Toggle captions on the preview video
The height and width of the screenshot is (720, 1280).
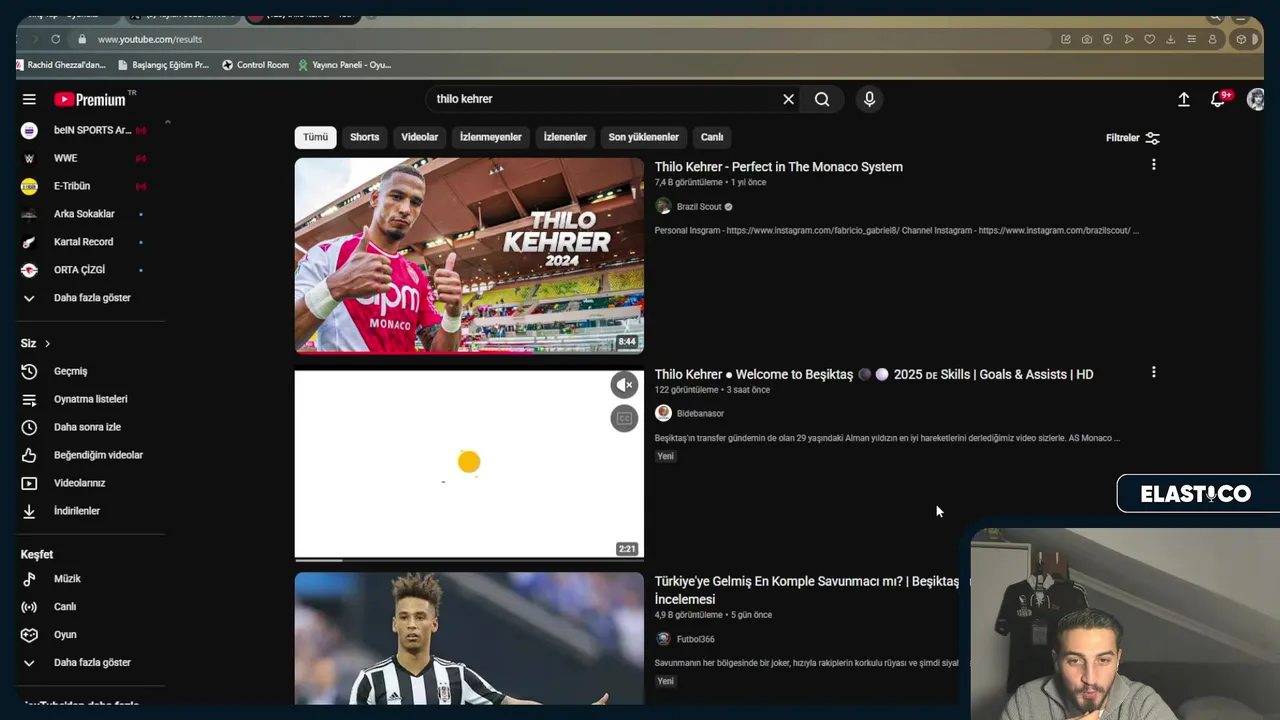624,419
